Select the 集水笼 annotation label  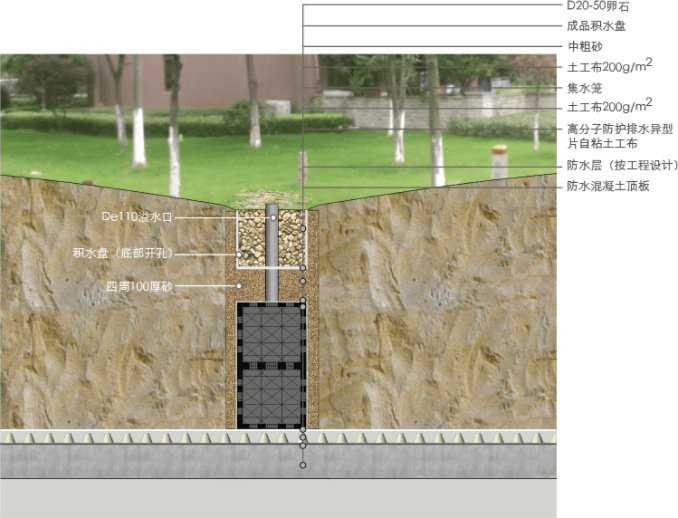(x=585, y=89)
